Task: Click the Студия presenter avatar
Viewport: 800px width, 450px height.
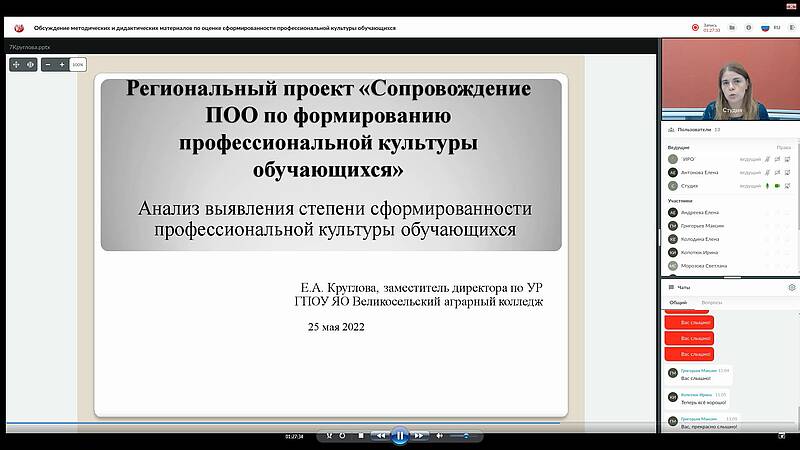Action: [x=673, y=186]
